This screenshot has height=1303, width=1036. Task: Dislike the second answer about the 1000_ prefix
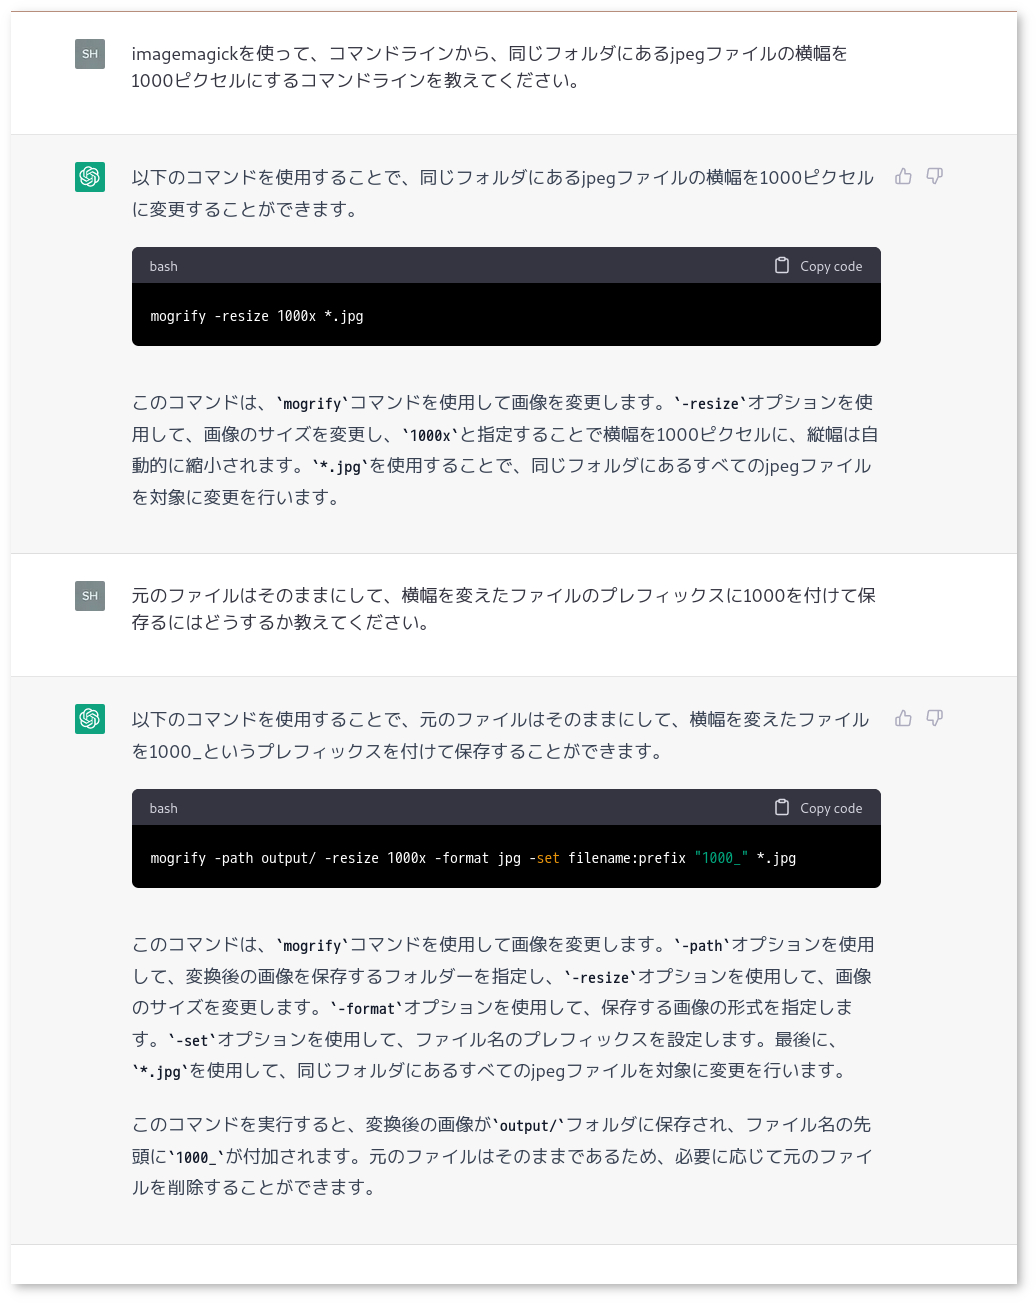934,719
